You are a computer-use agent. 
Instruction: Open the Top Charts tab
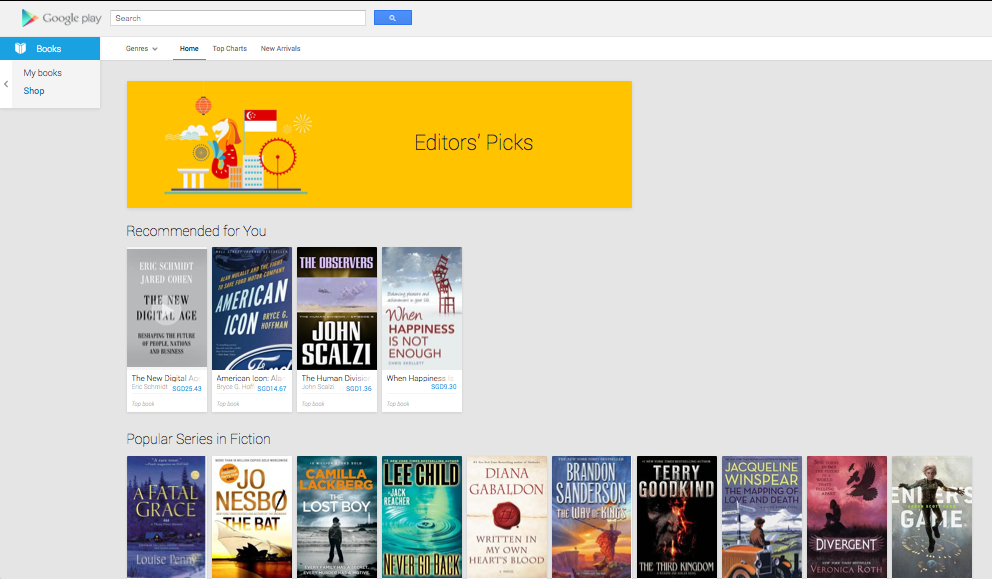pyautogui.click(x=230, y=49)
